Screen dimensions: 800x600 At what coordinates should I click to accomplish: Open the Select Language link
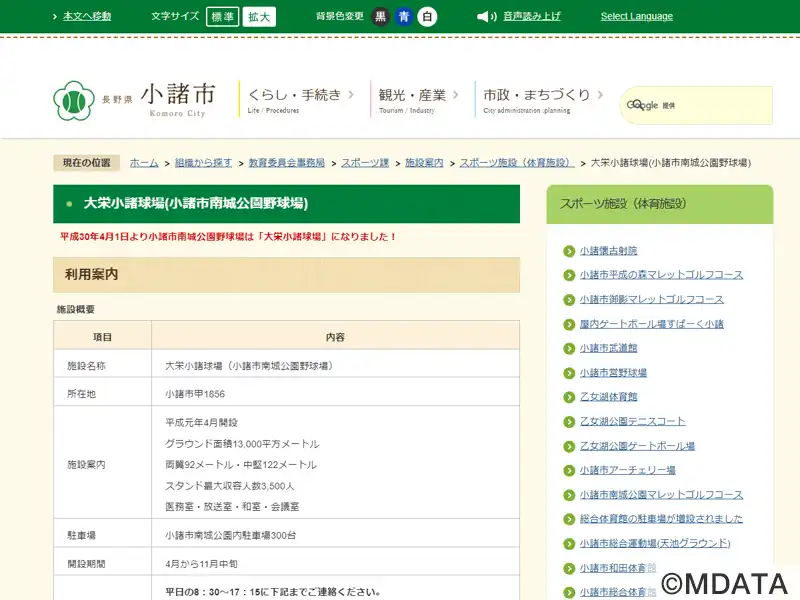tap(636, 16)
